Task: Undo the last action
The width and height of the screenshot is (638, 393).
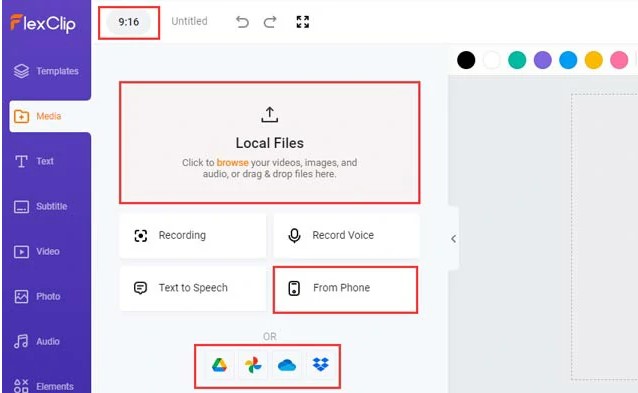Action: [x=242, y=22]
